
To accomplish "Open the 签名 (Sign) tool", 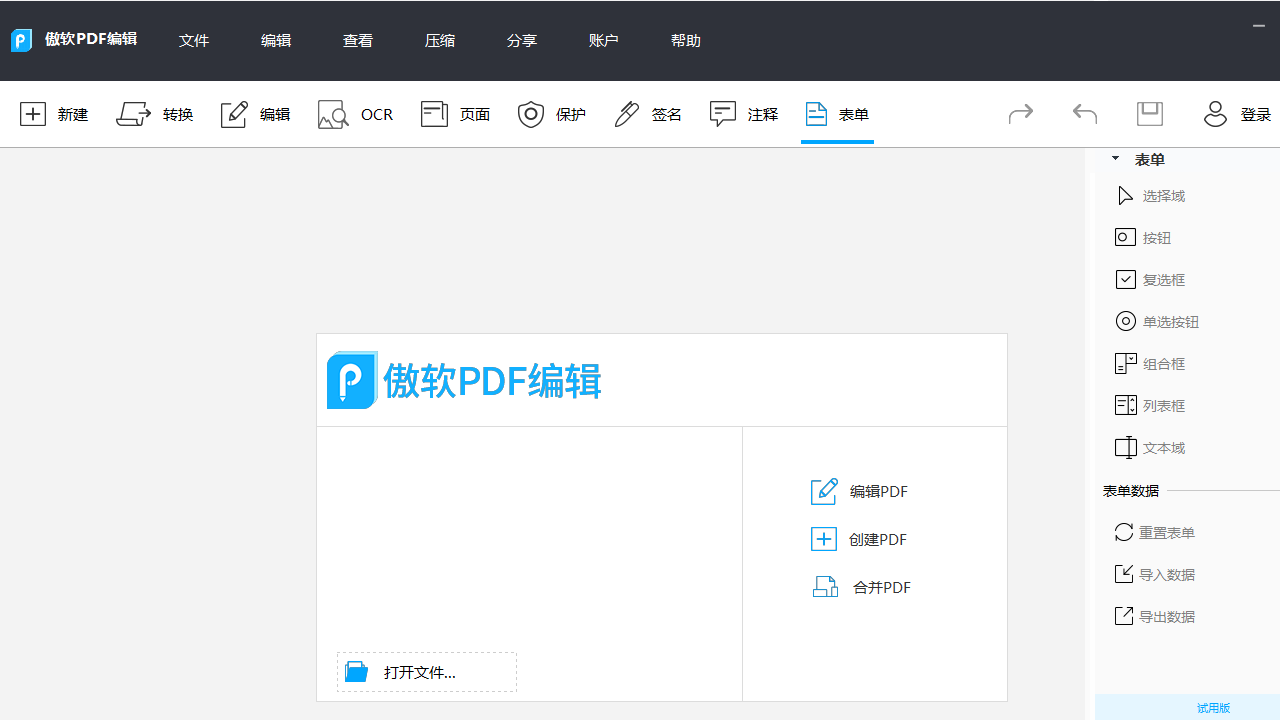I will pos(647,114).
